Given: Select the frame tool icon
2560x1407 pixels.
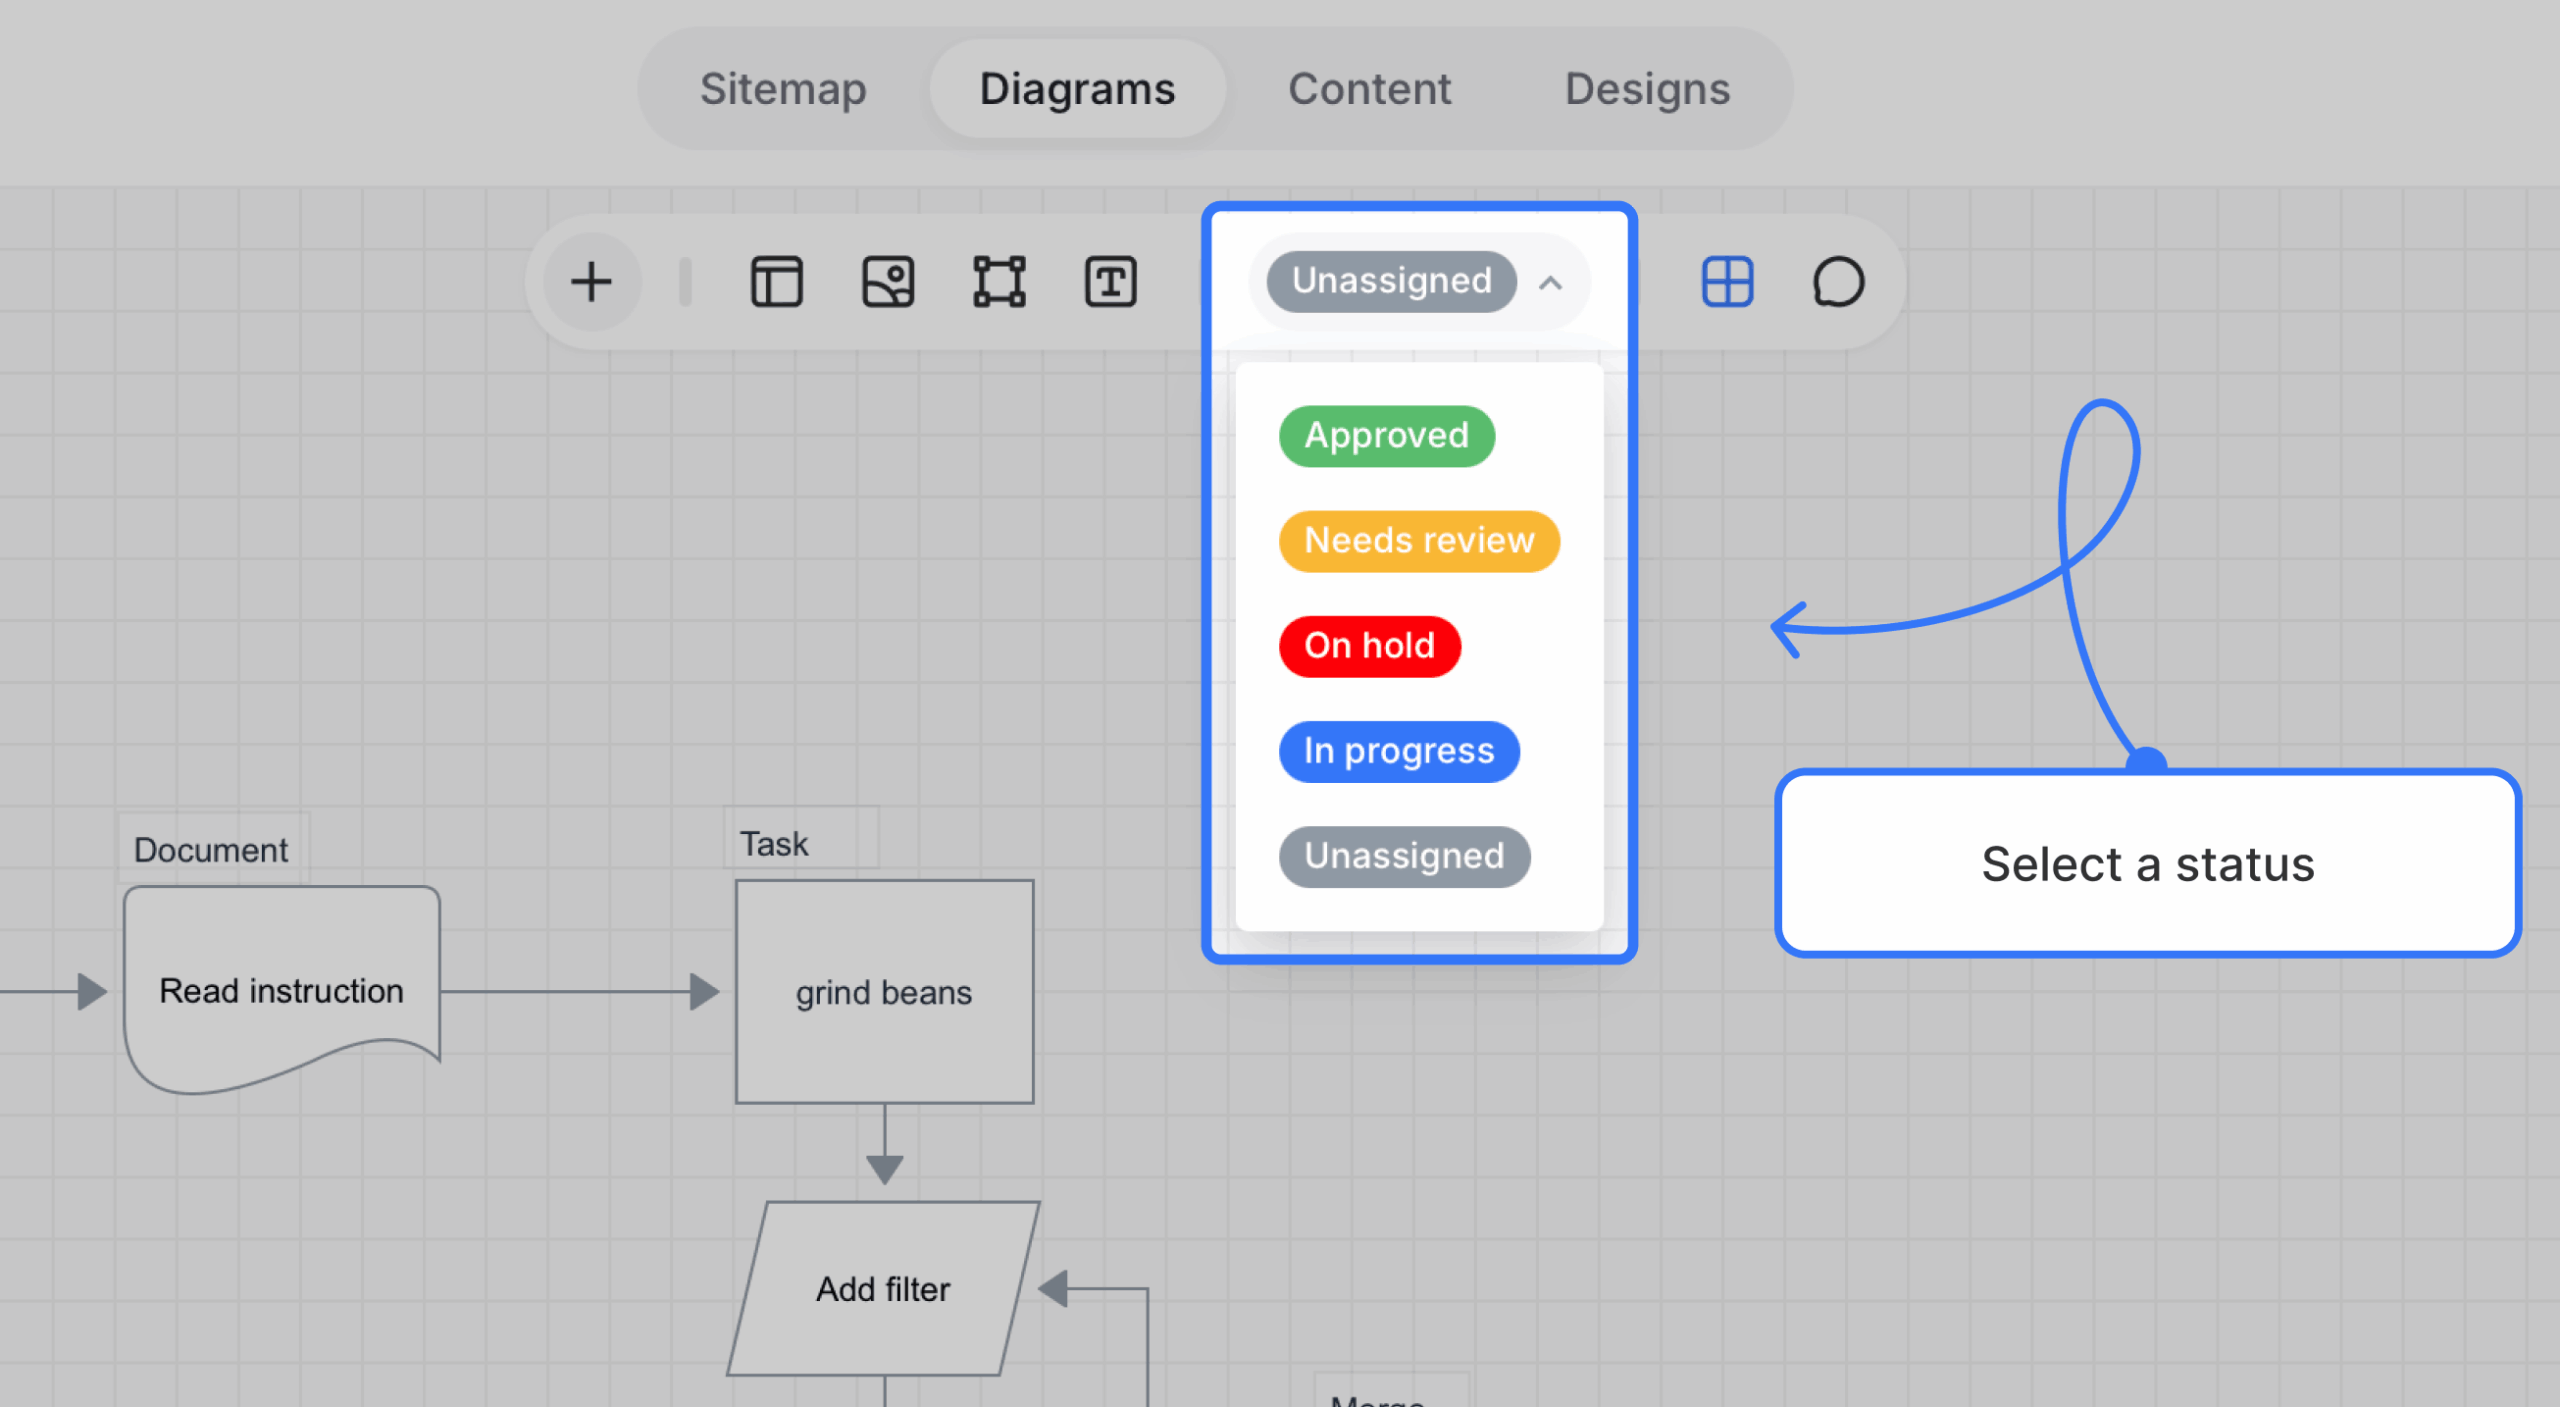Looking at the screenshot, I should pos(999,282).
